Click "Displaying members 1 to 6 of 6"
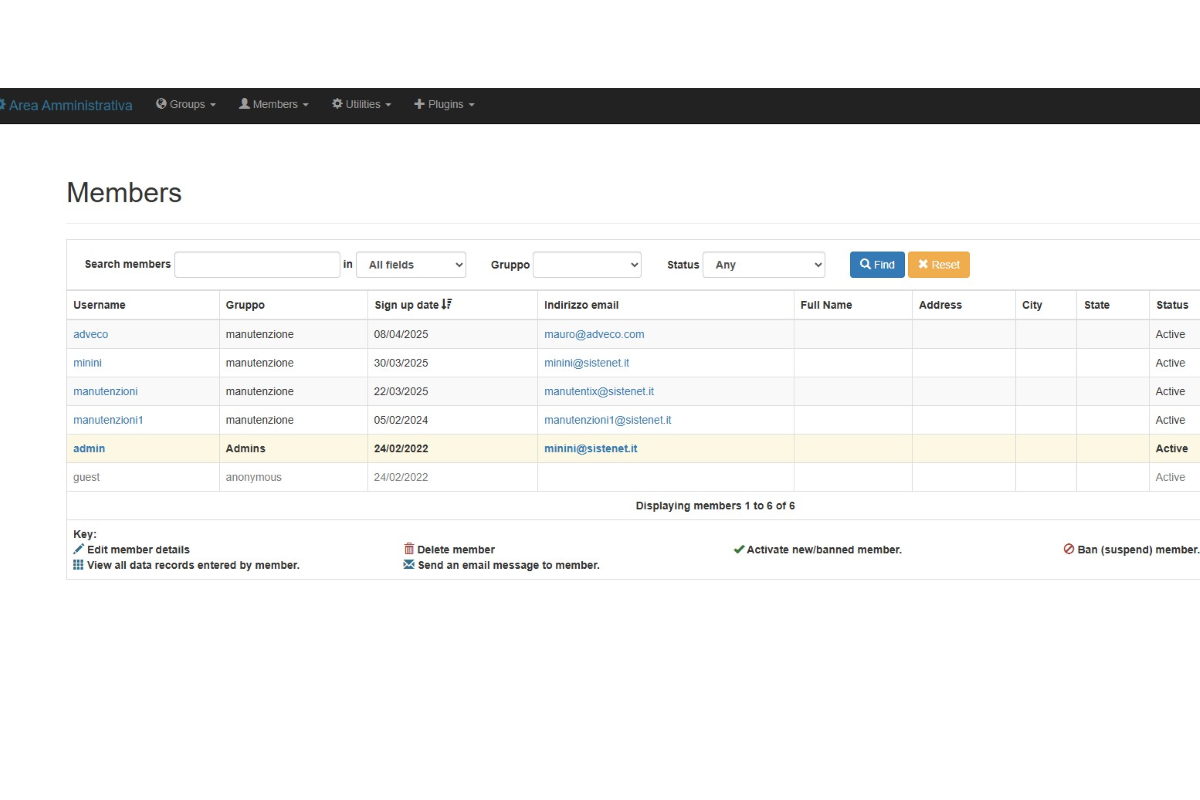This screenshot has height=800, width=1200. (x=715, y=506)
